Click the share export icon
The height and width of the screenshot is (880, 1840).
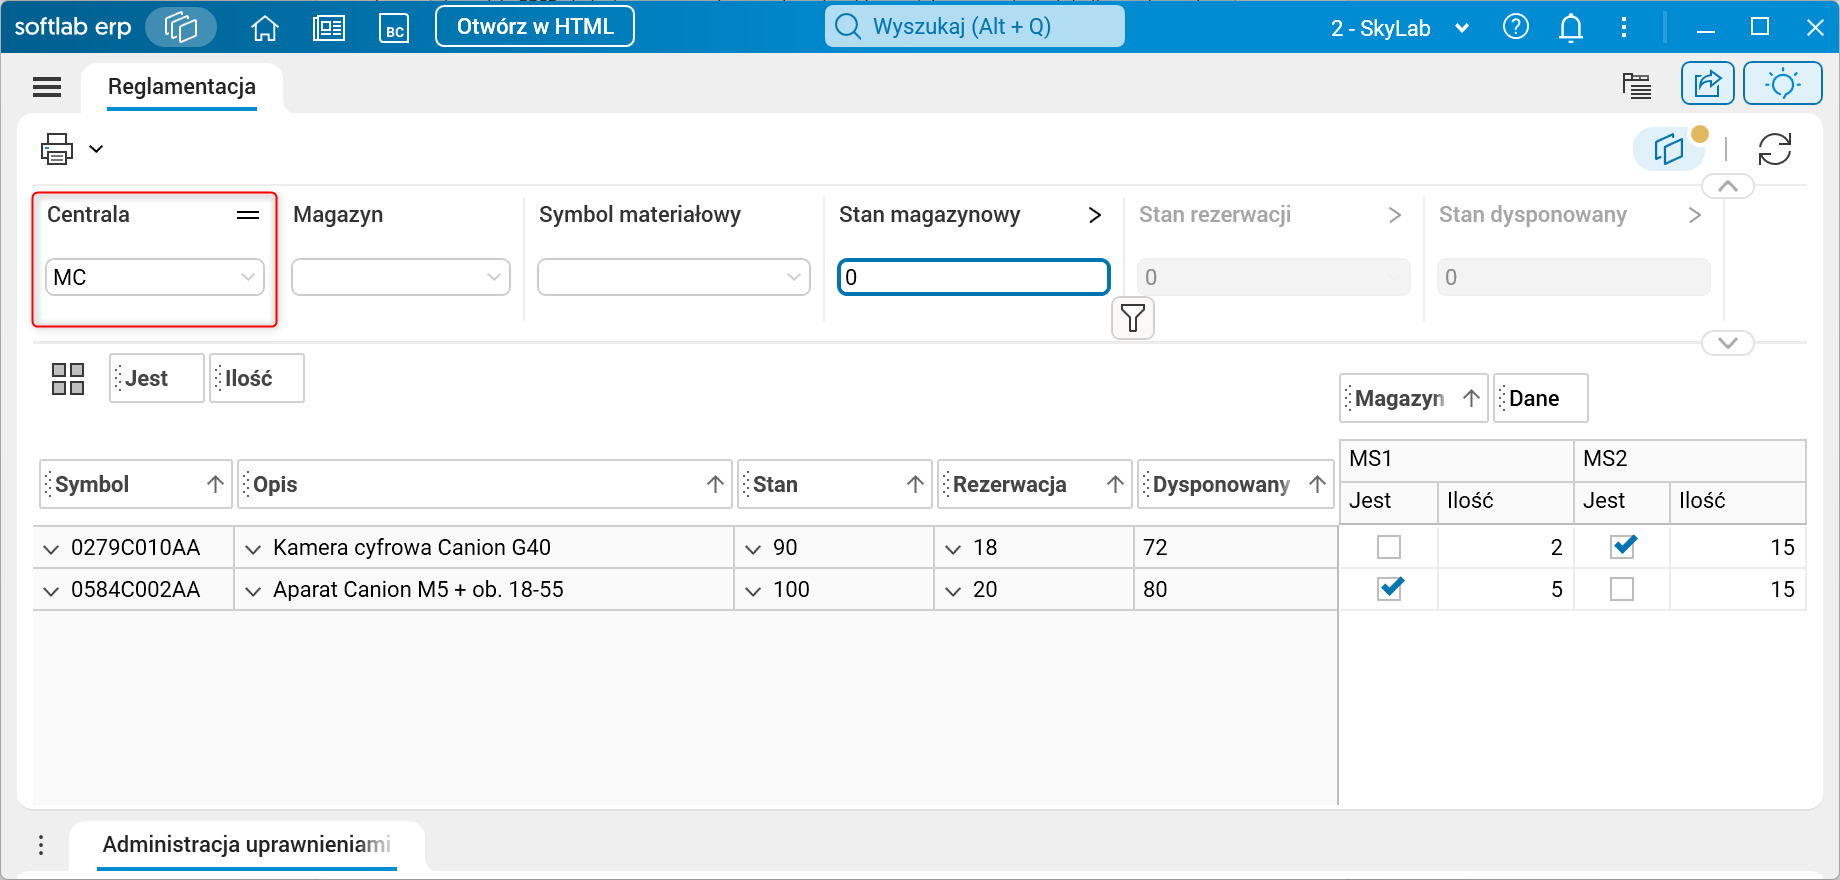pyautogui.click(x=1708, y=83)
